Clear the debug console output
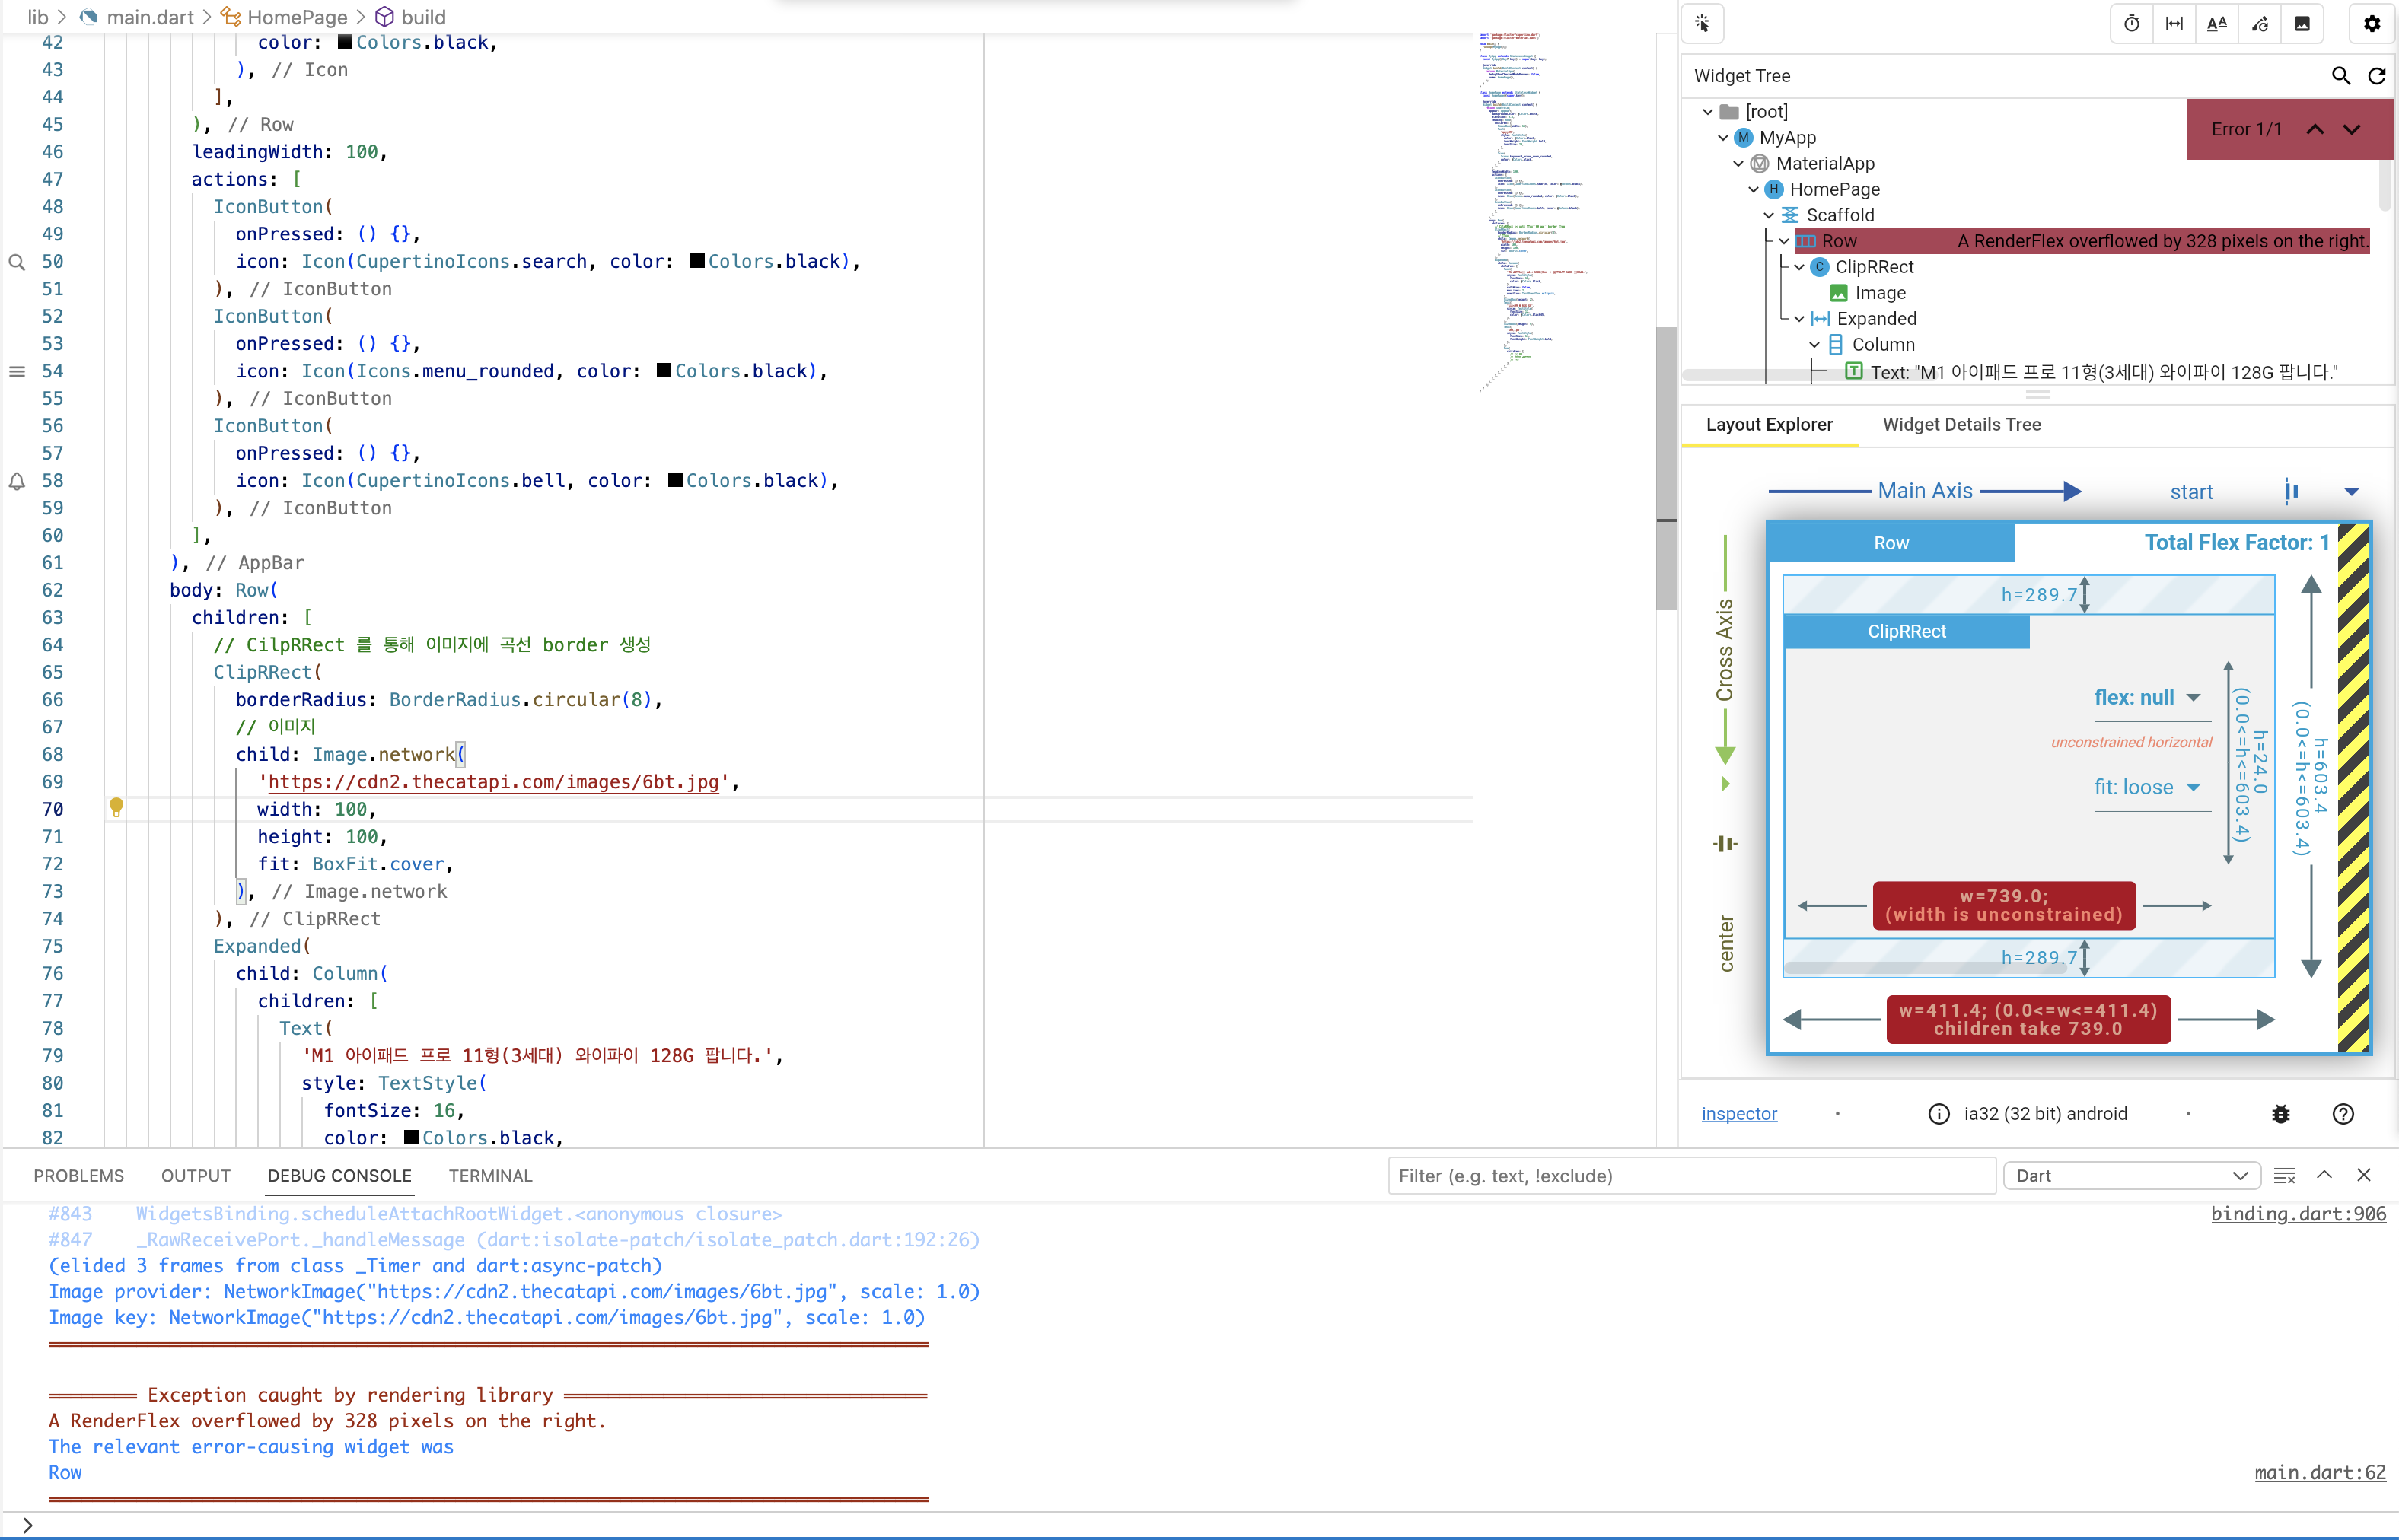Image resolution: width=2399 pixels, height=1540 pixels. 2284,1176
